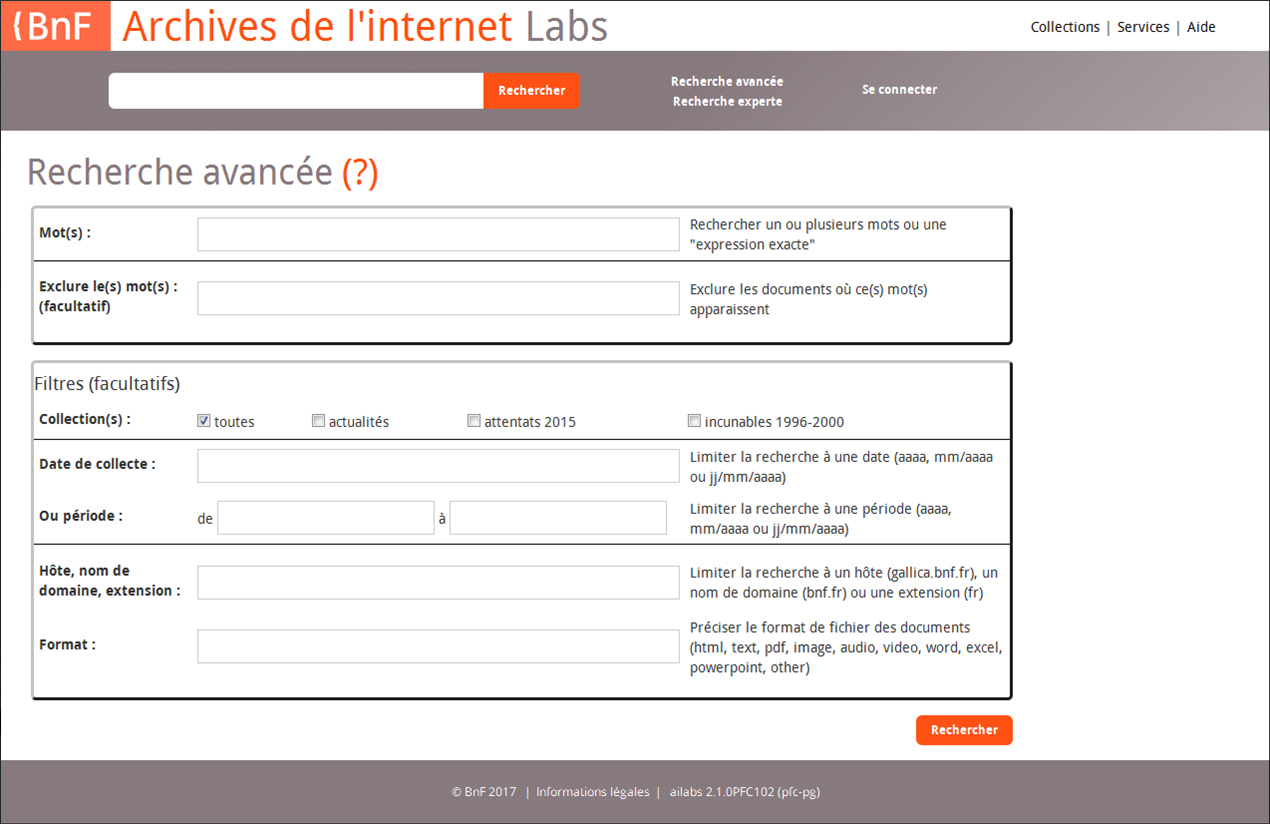1270x824 pixels.
Task: Click into the Mot(s) text field
Action: (x=438, y=234)
